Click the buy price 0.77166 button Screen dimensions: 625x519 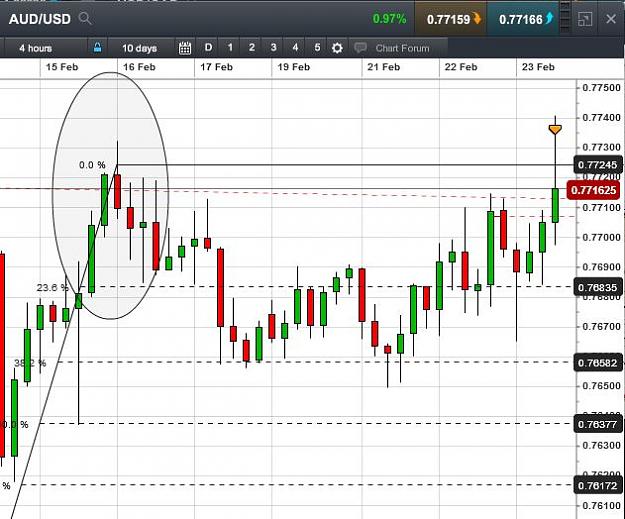click(x=523, y=19)
